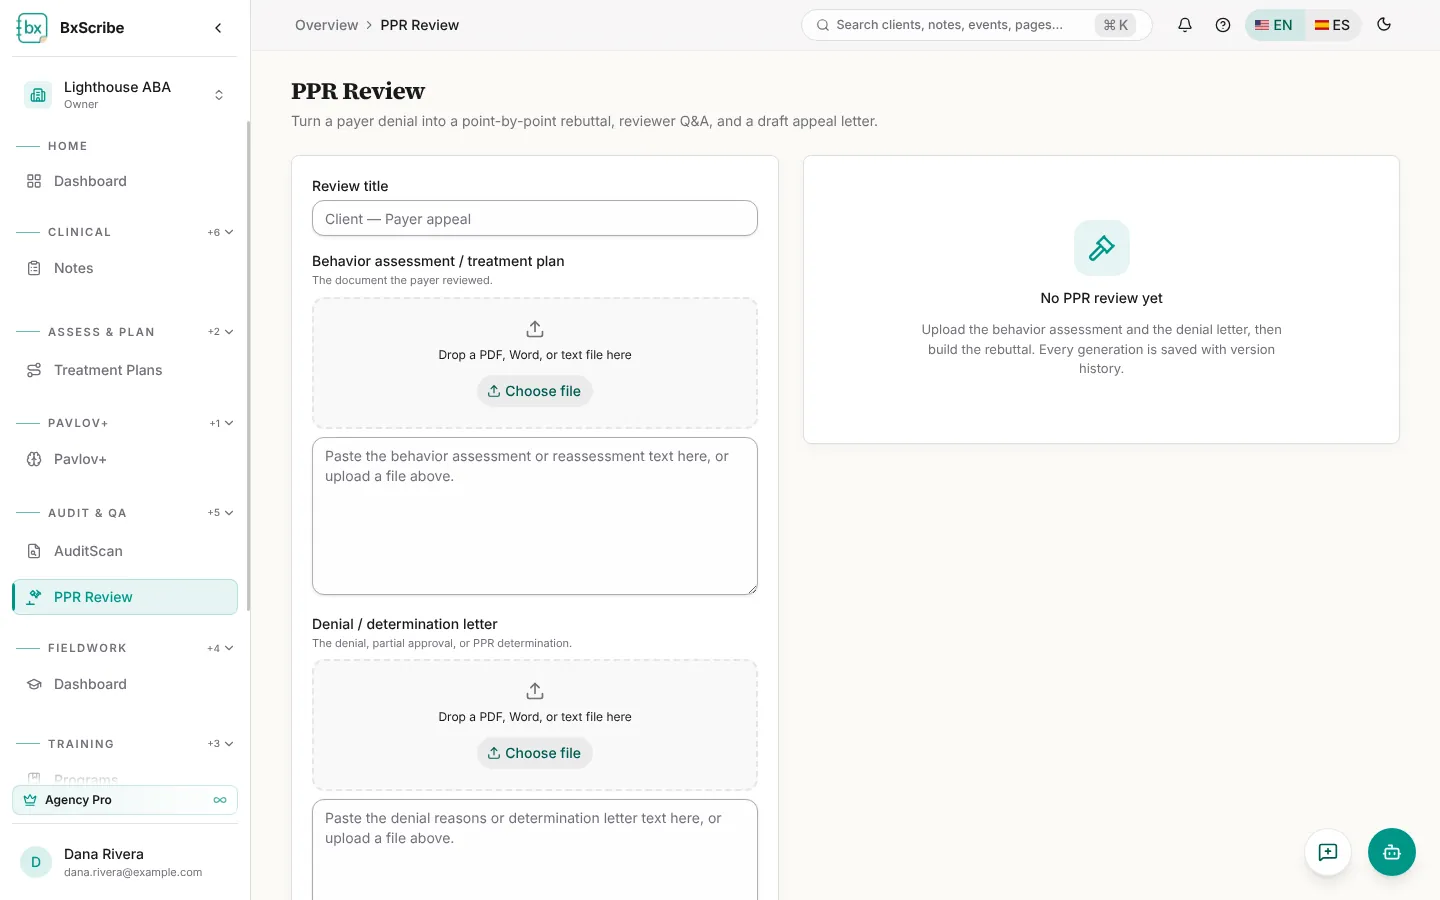Open Notes in the sidebar
Screen dimensions: 1440x900
125,268
